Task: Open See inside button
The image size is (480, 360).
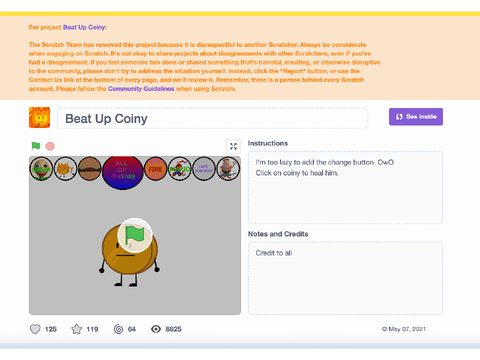Action: pyautogui.click(x=416, y=117)
